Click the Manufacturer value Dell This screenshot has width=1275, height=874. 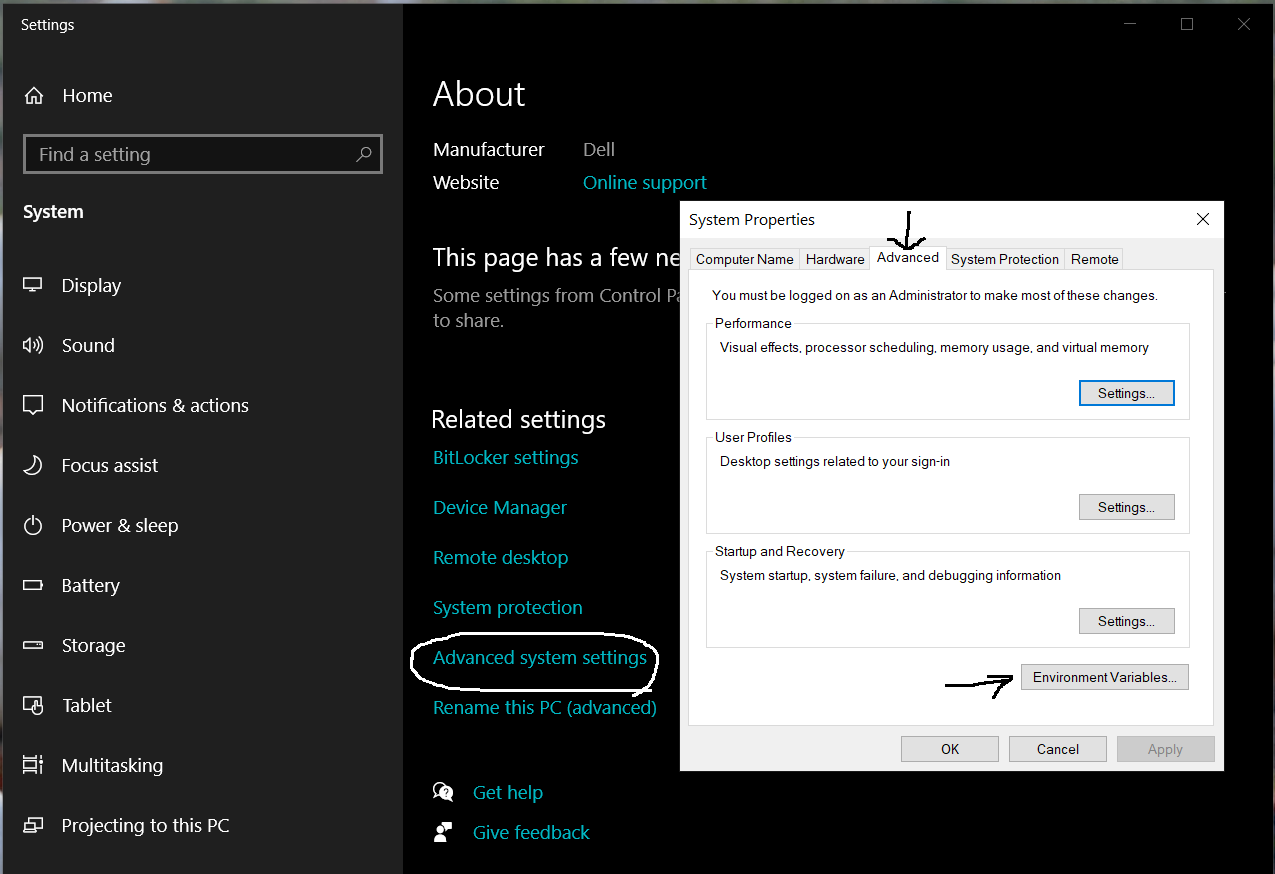599,150
